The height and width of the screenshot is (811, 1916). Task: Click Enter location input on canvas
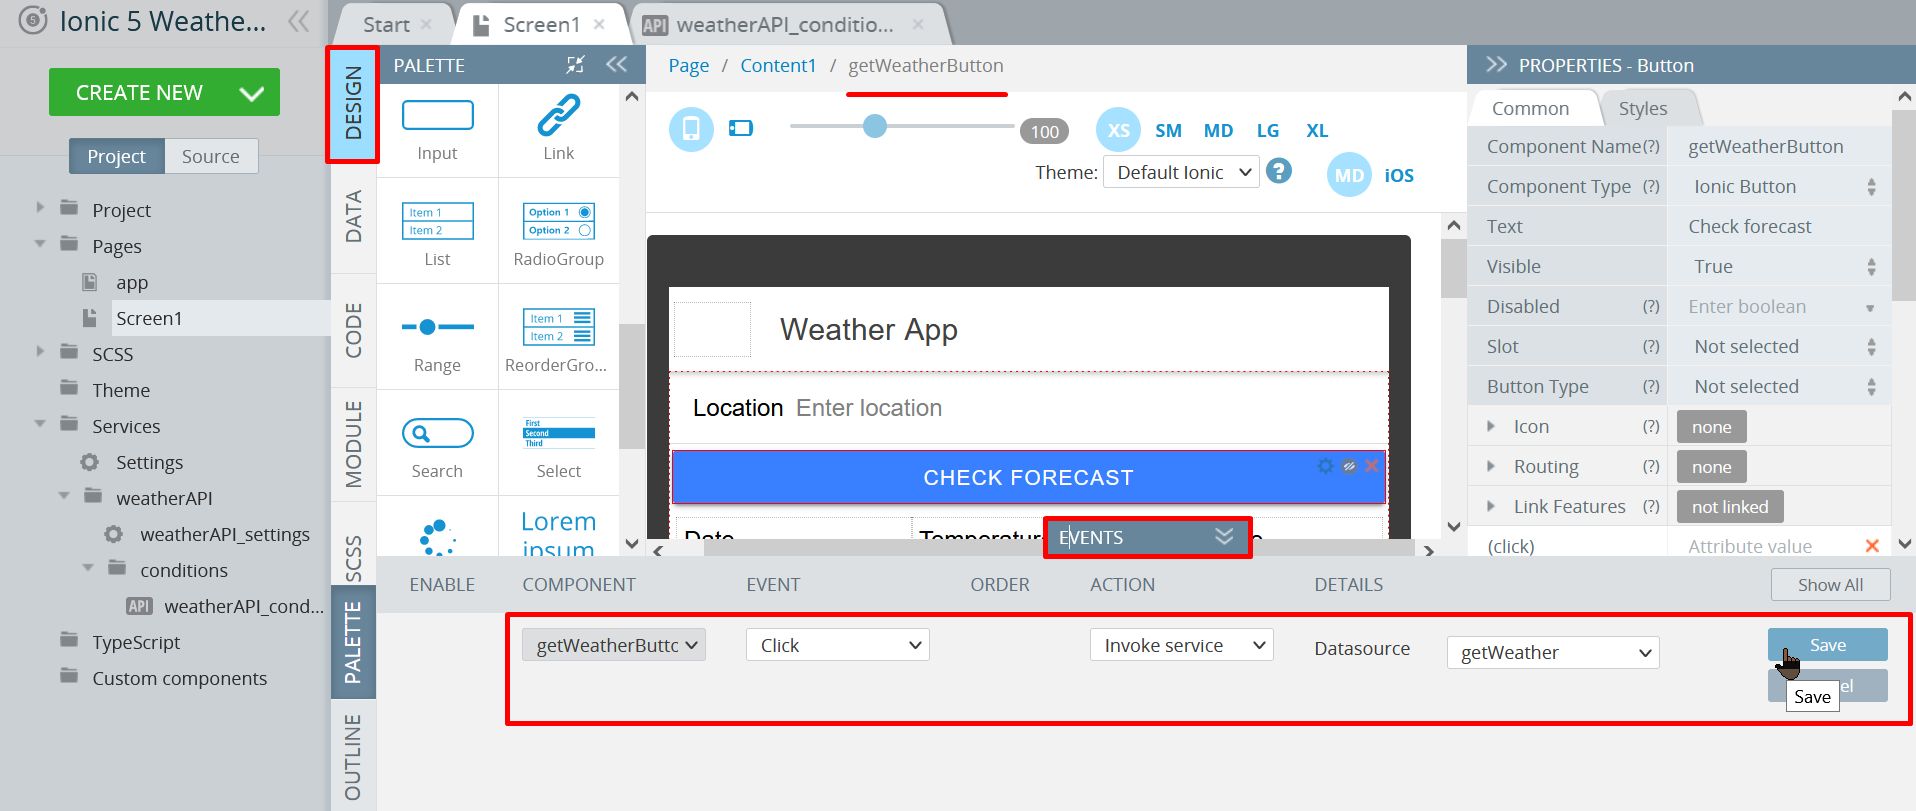point(869,408)
